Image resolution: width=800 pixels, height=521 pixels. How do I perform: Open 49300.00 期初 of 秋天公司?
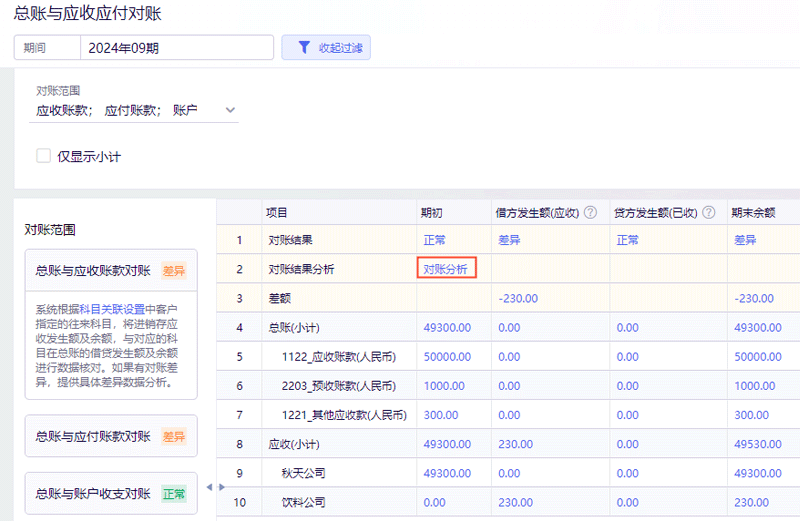[x=447, y=473]
